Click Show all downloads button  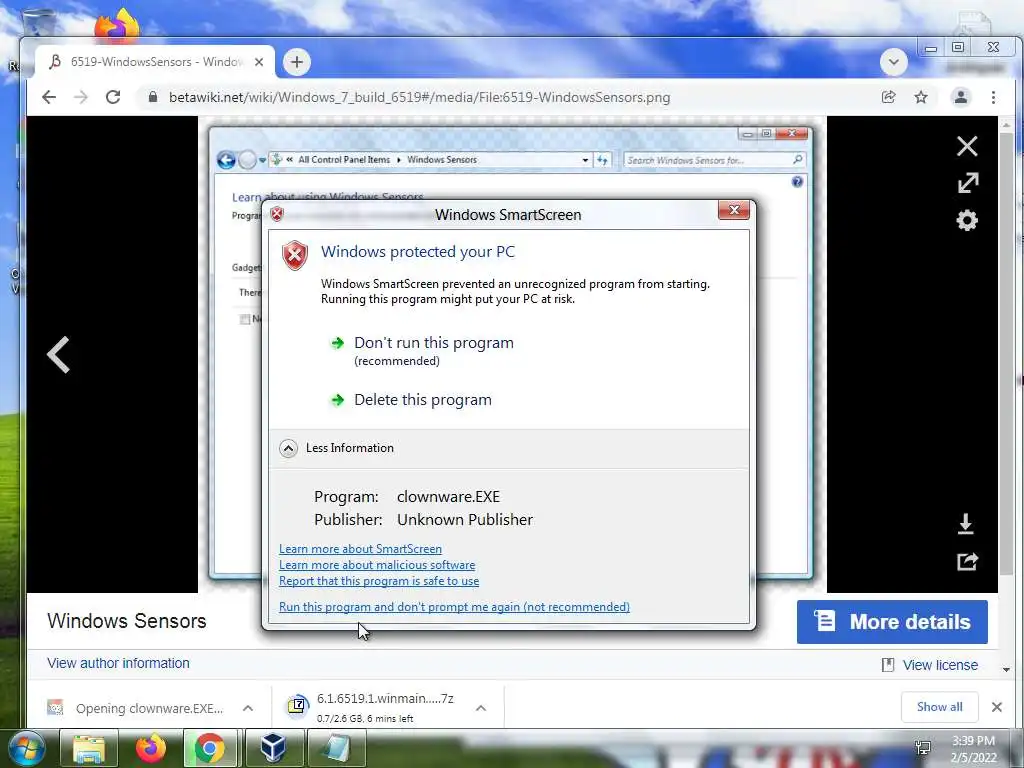939,707
